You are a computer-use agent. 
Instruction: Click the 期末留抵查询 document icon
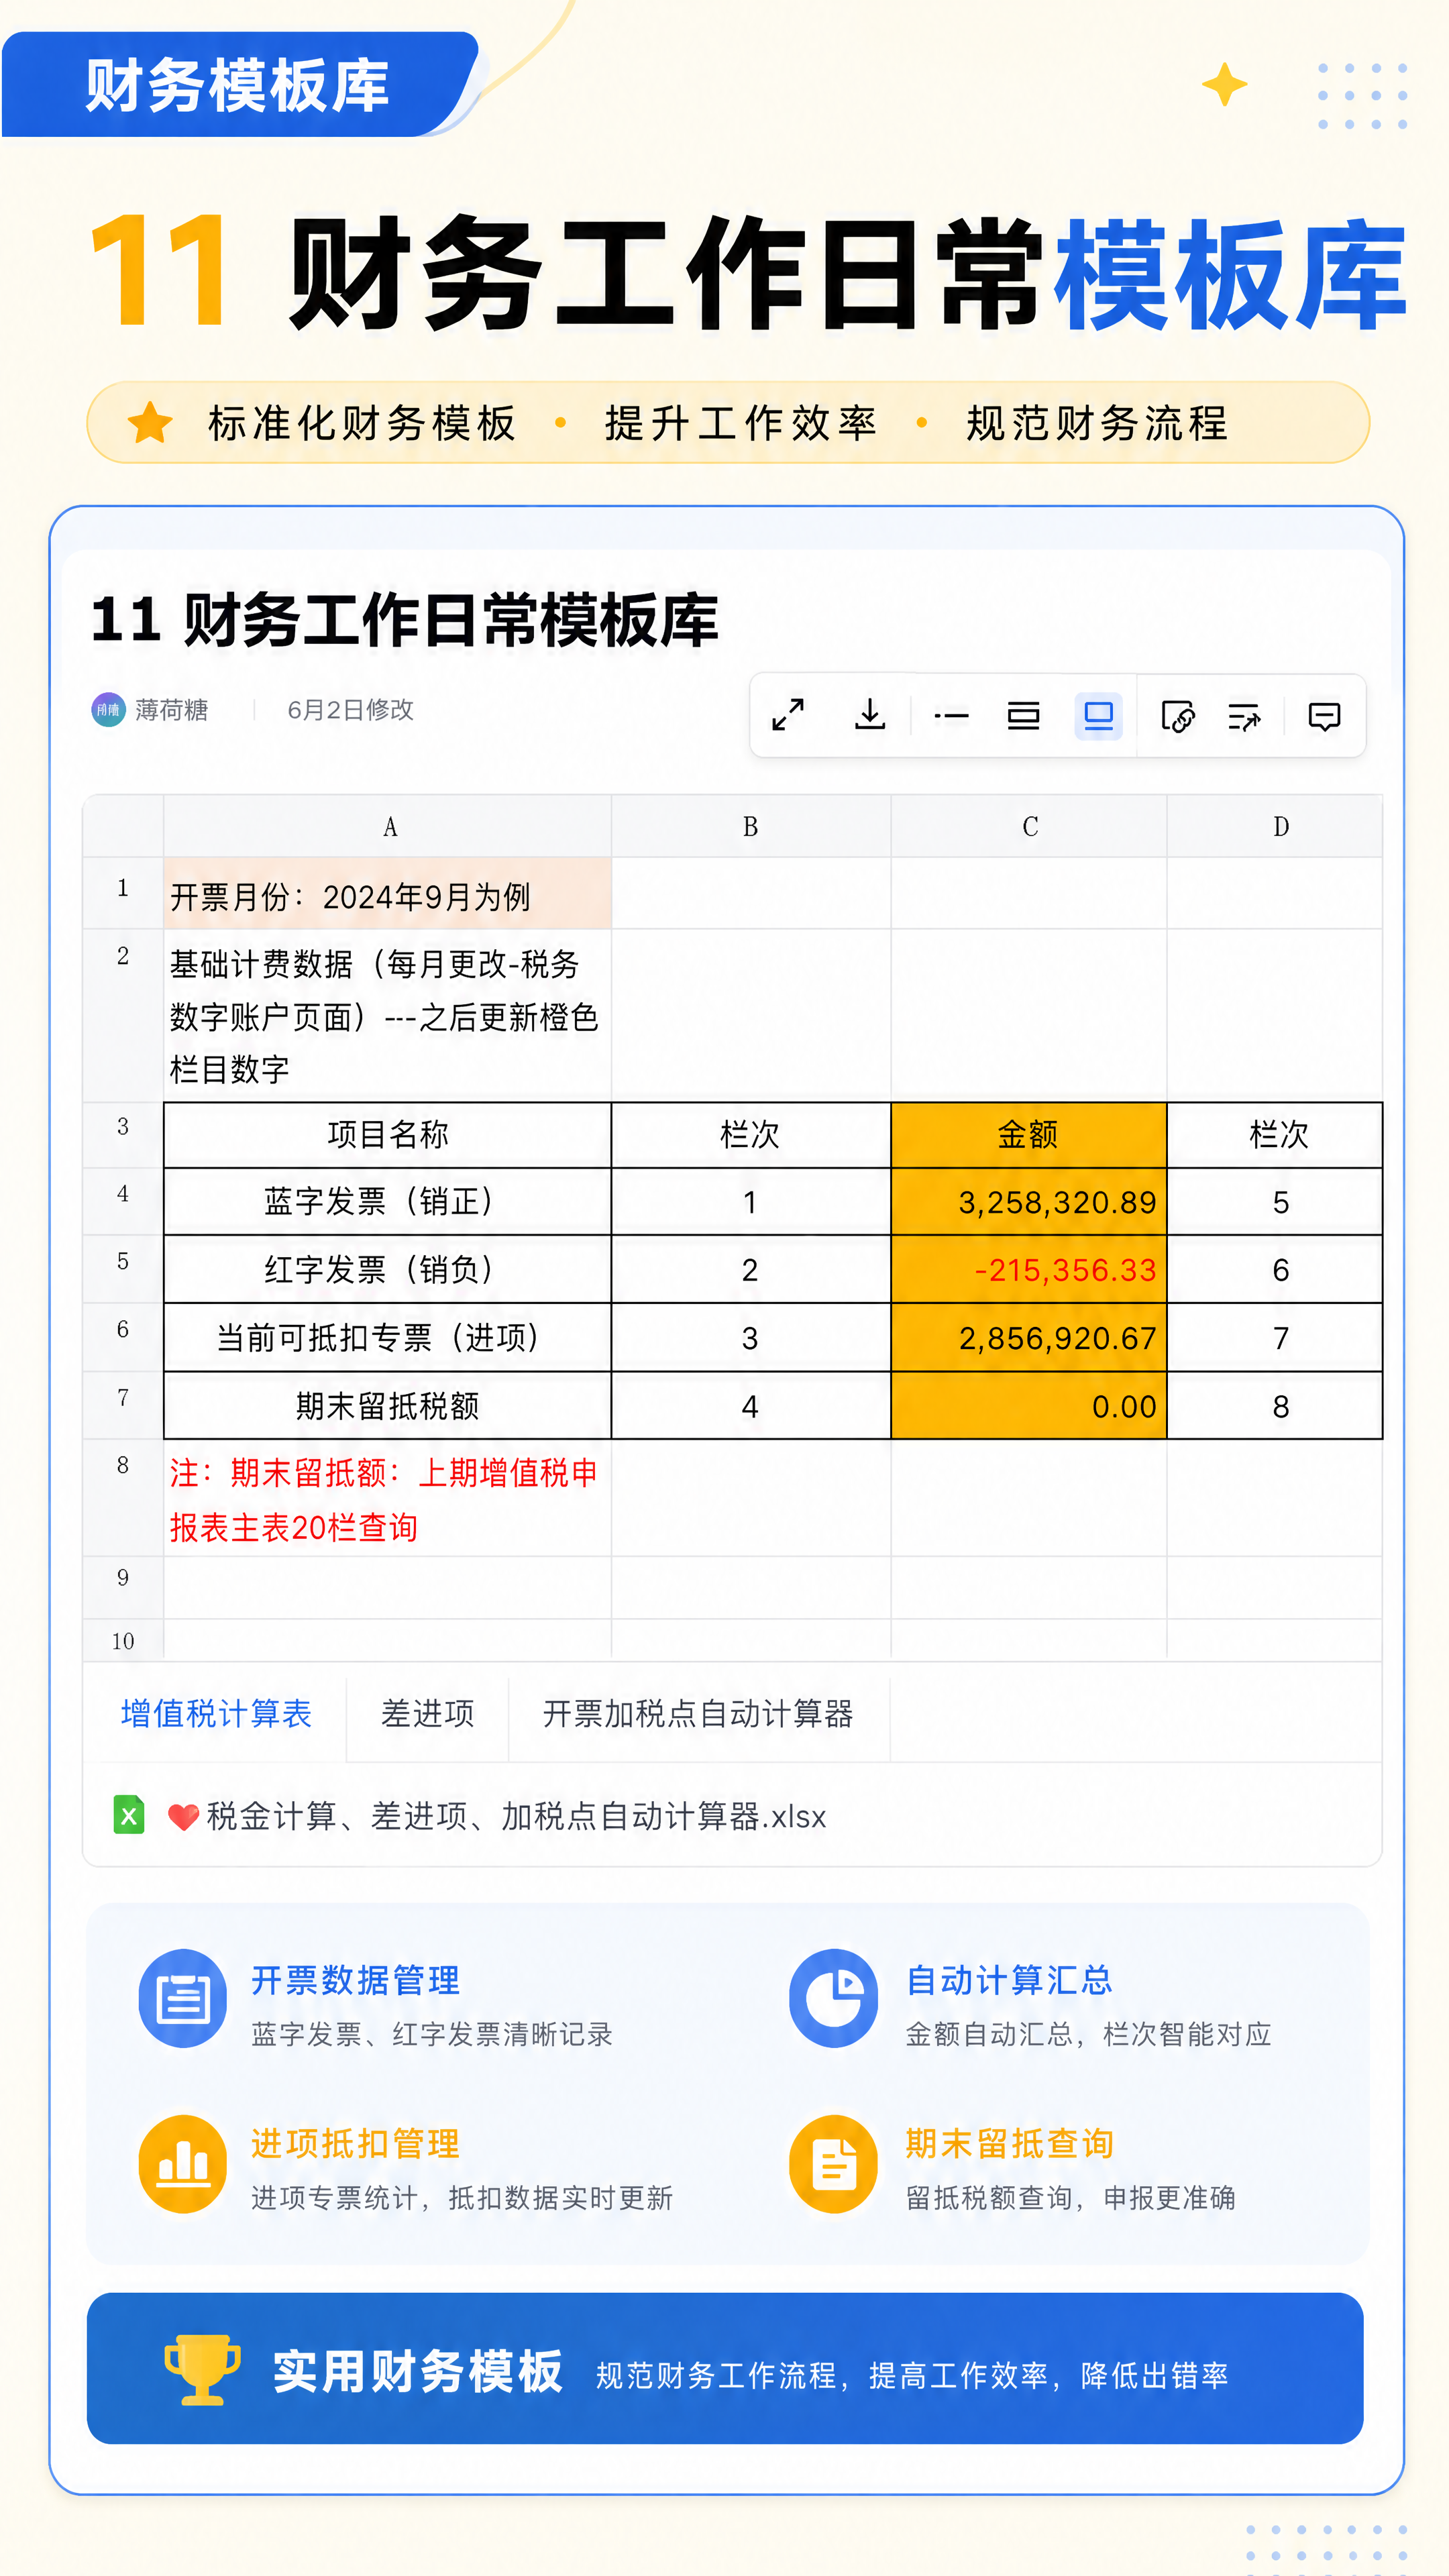click(x=834, y=2164)
